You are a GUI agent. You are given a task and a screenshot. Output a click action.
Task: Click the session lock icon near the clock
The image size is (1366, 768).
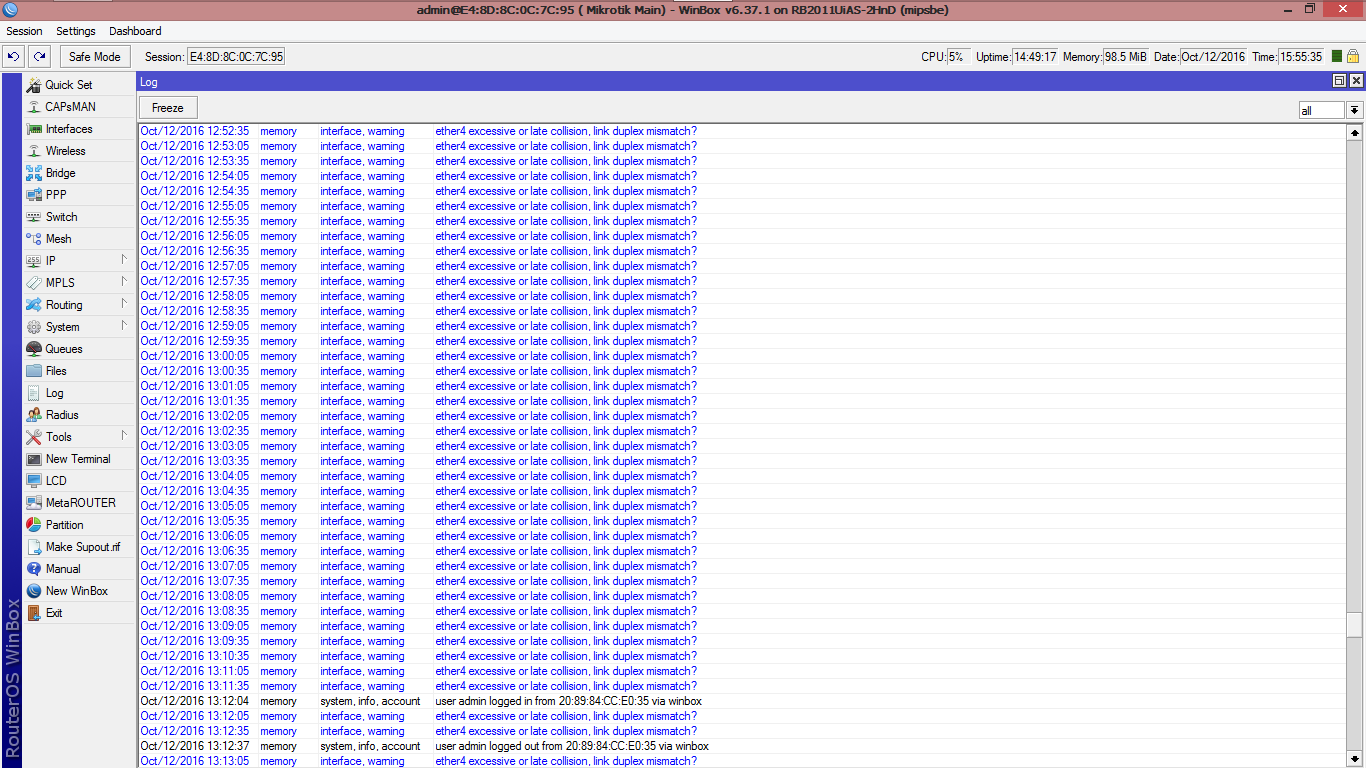coord(1355,57)
